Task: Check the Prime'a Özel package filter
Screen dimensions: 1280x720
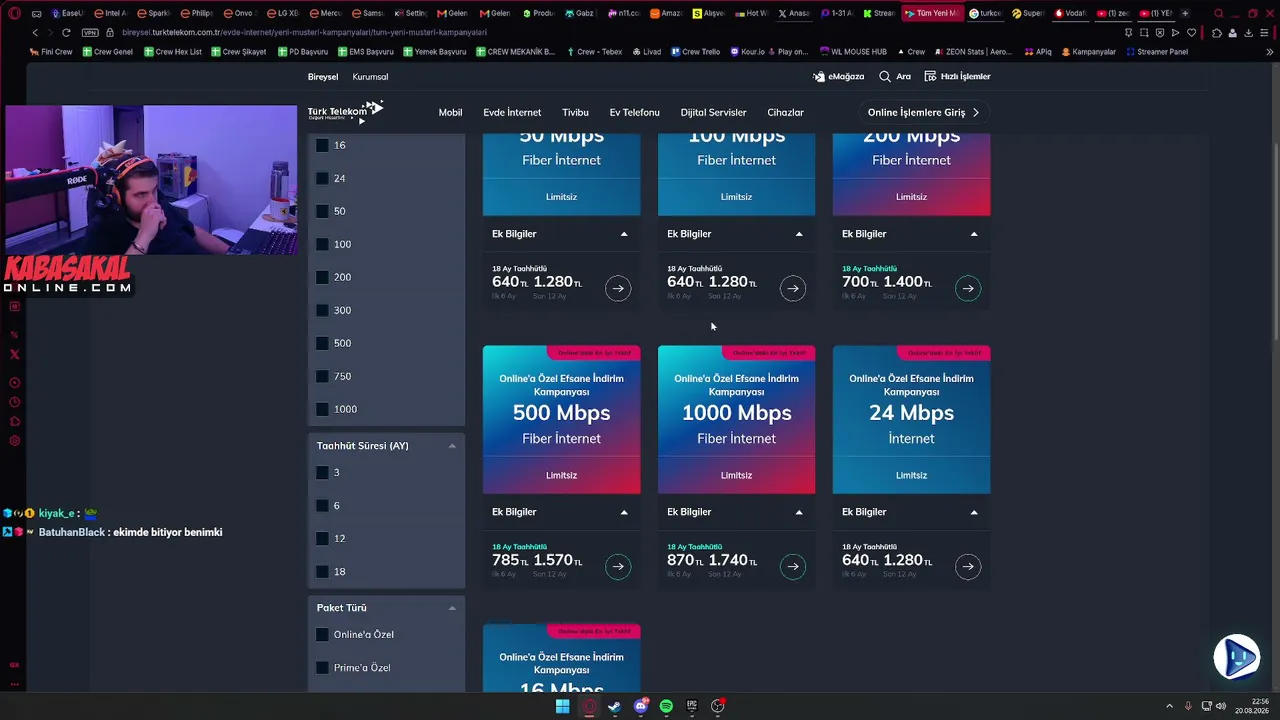Action: pos(322,667)
